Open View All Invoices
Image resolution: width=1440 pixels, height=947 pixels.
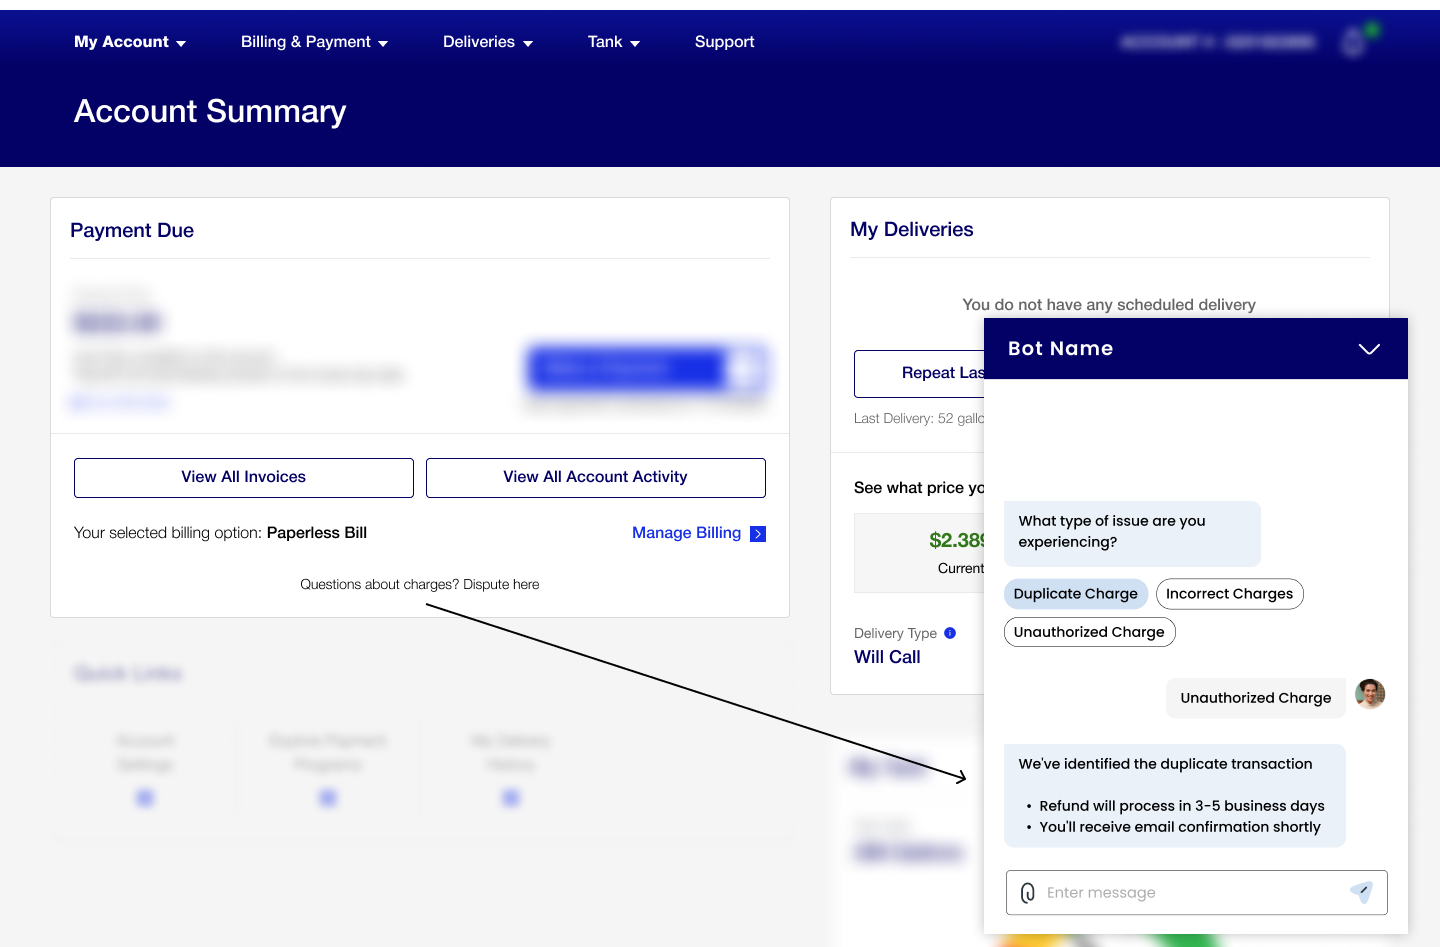(244, 478)
